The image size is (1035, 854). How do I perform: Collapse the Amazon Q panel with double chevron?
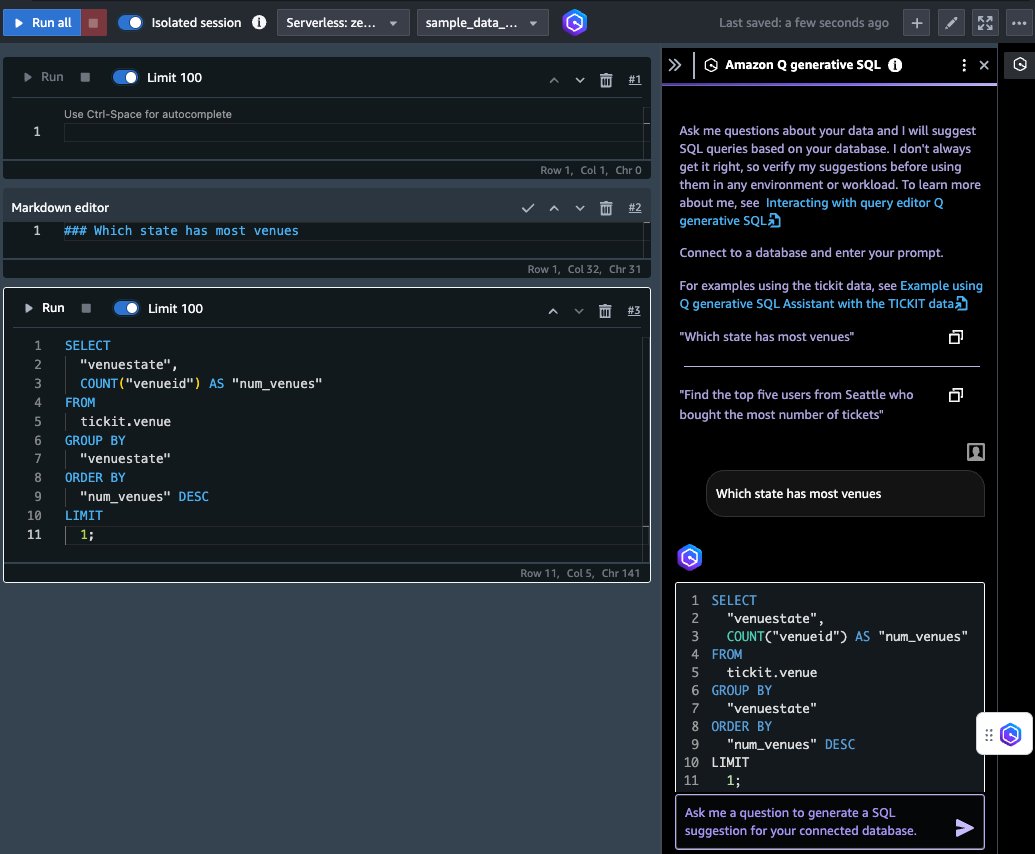pos(675,65)
